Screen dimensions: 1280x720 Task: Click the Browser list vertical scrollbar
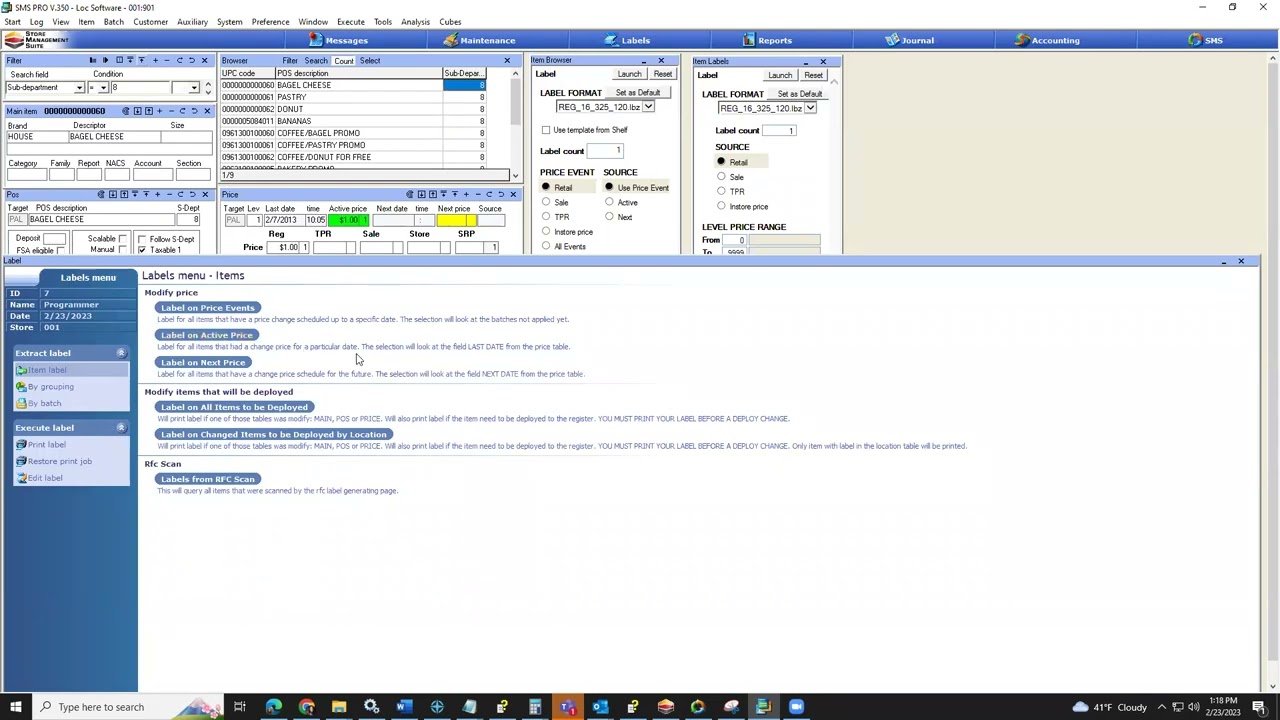click(x=515, y=124)
